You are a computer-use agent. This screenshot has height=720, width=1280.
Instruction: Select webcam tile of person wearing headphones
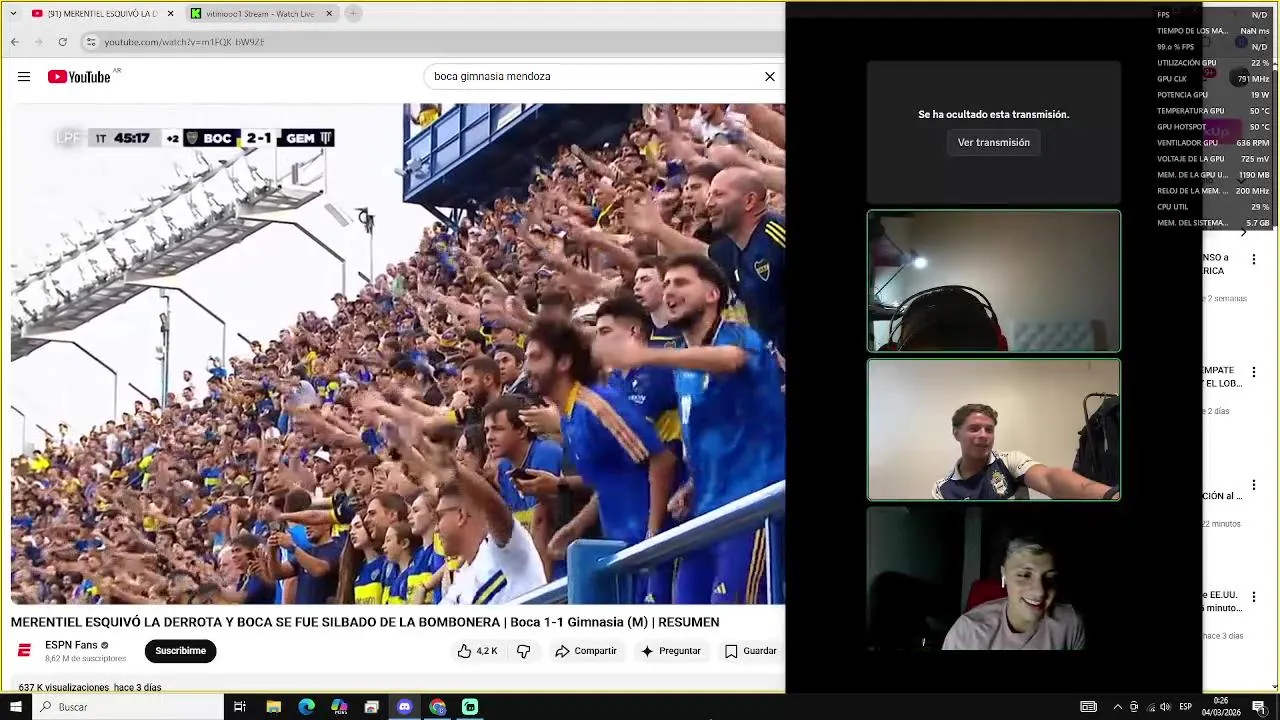click(994, 281)
